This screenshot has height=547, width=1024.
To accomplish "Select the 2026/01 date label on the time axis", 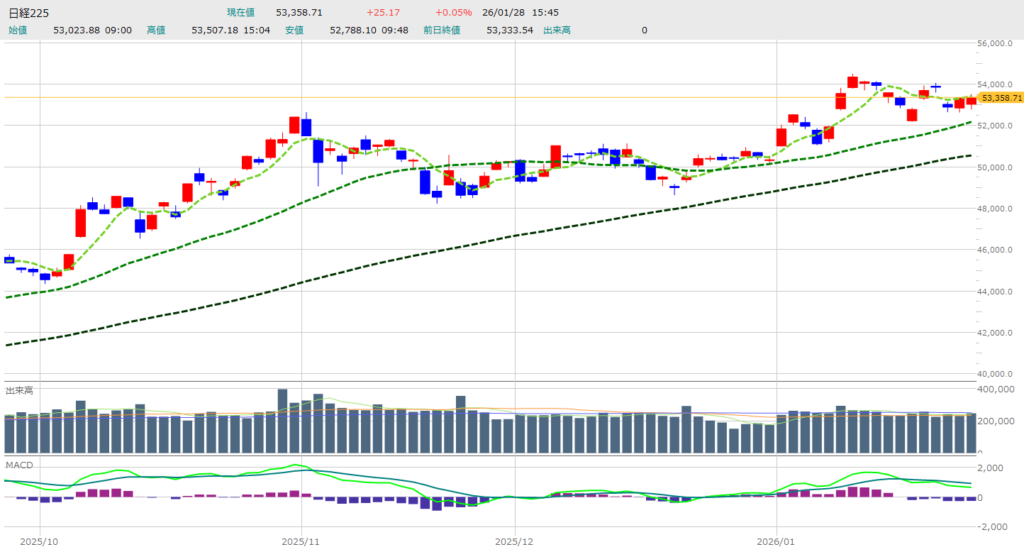I will (x=777, y=540).
